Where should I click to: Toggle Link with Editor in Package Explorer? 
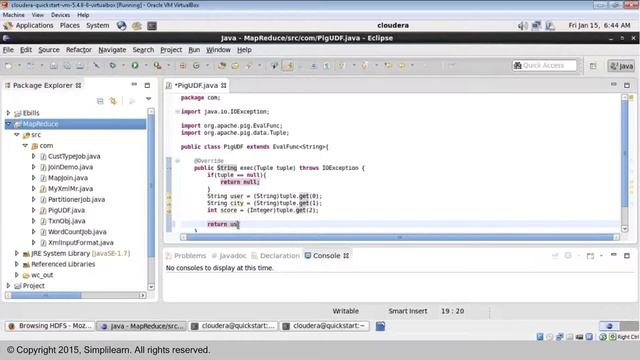coord(113,101)
